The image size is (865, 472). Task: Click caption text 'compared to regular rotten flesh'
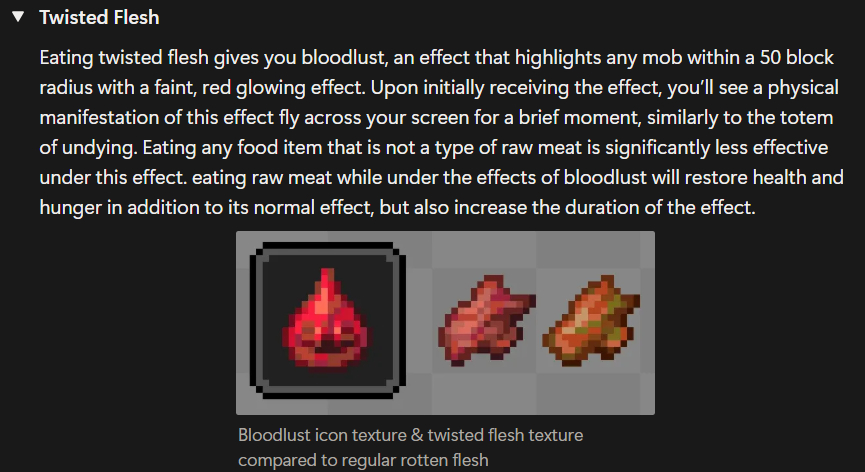(x=363, y=460)
